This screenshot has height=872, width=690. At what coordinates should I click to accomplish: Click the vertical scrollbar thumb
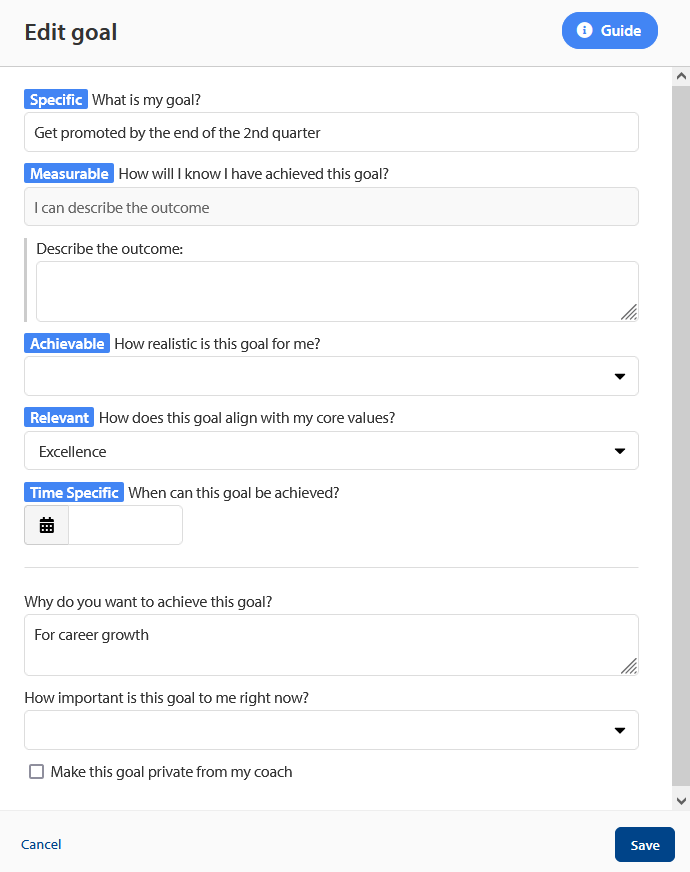click(681, 435)
